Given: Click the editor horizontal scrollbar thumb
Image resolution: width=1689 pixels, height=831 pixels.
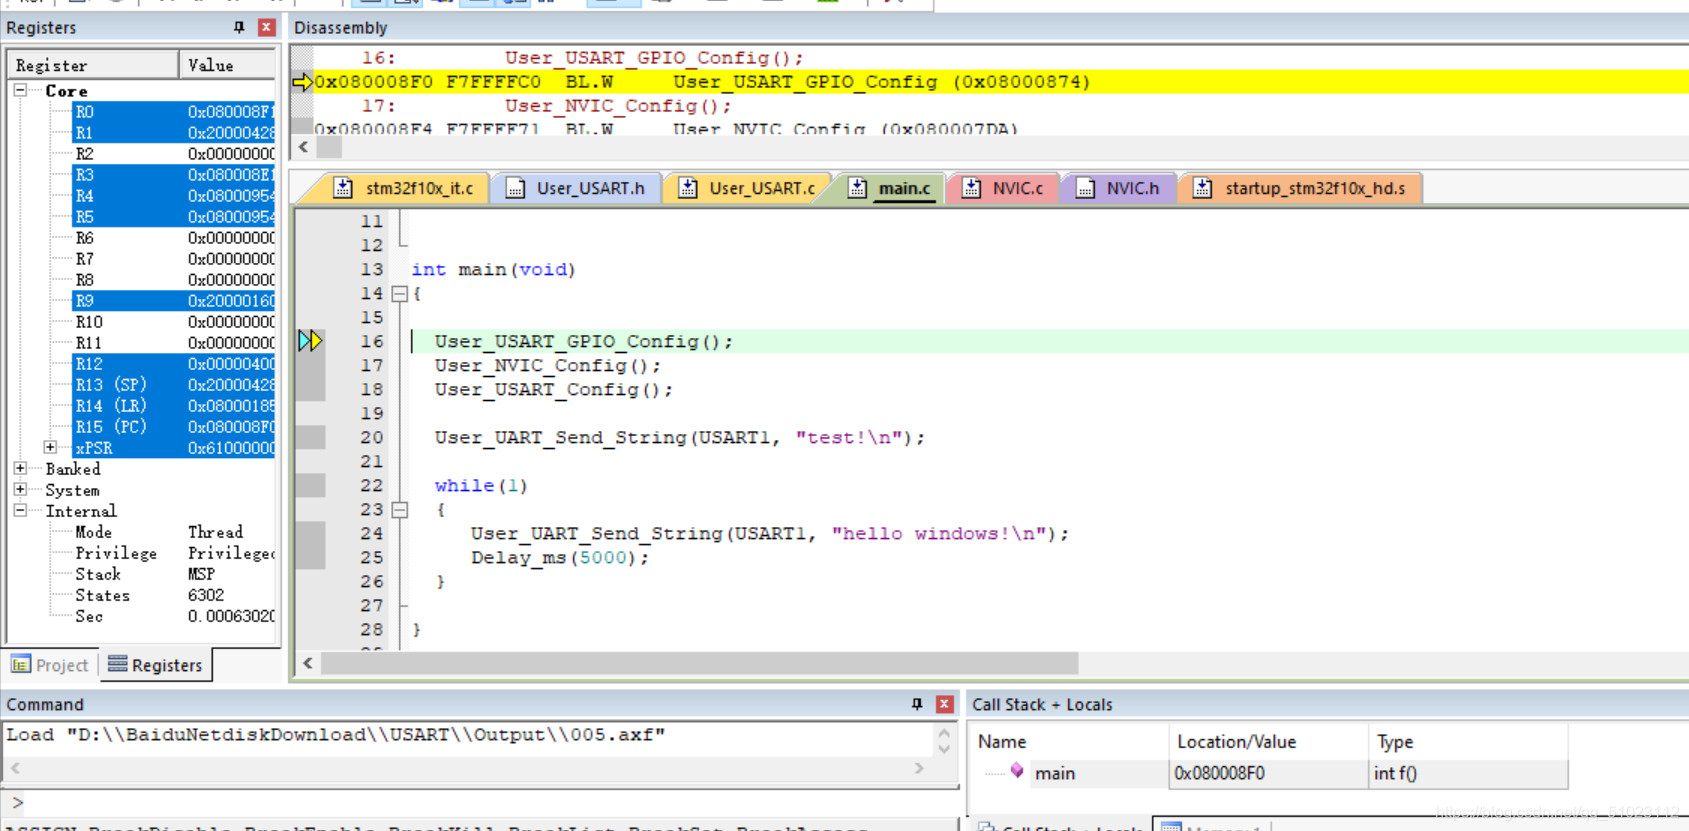Looking at the screenshot, I should tap(700, 663).
